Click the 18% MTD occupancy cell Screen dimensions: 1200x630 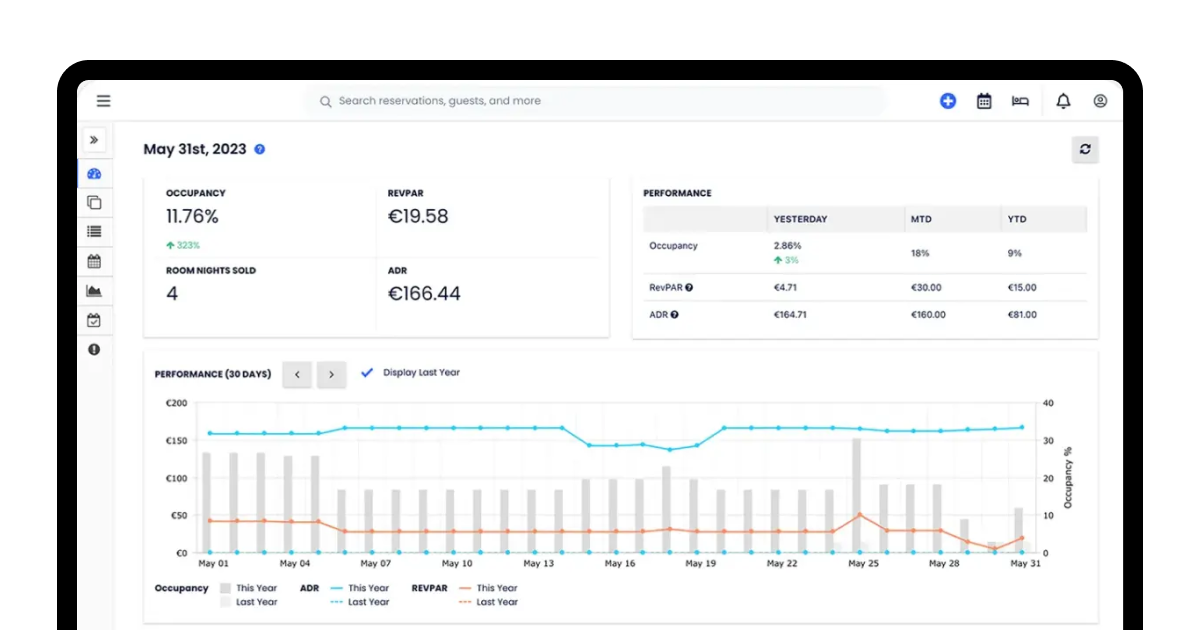pyautogui.click(x=919, y=253)
